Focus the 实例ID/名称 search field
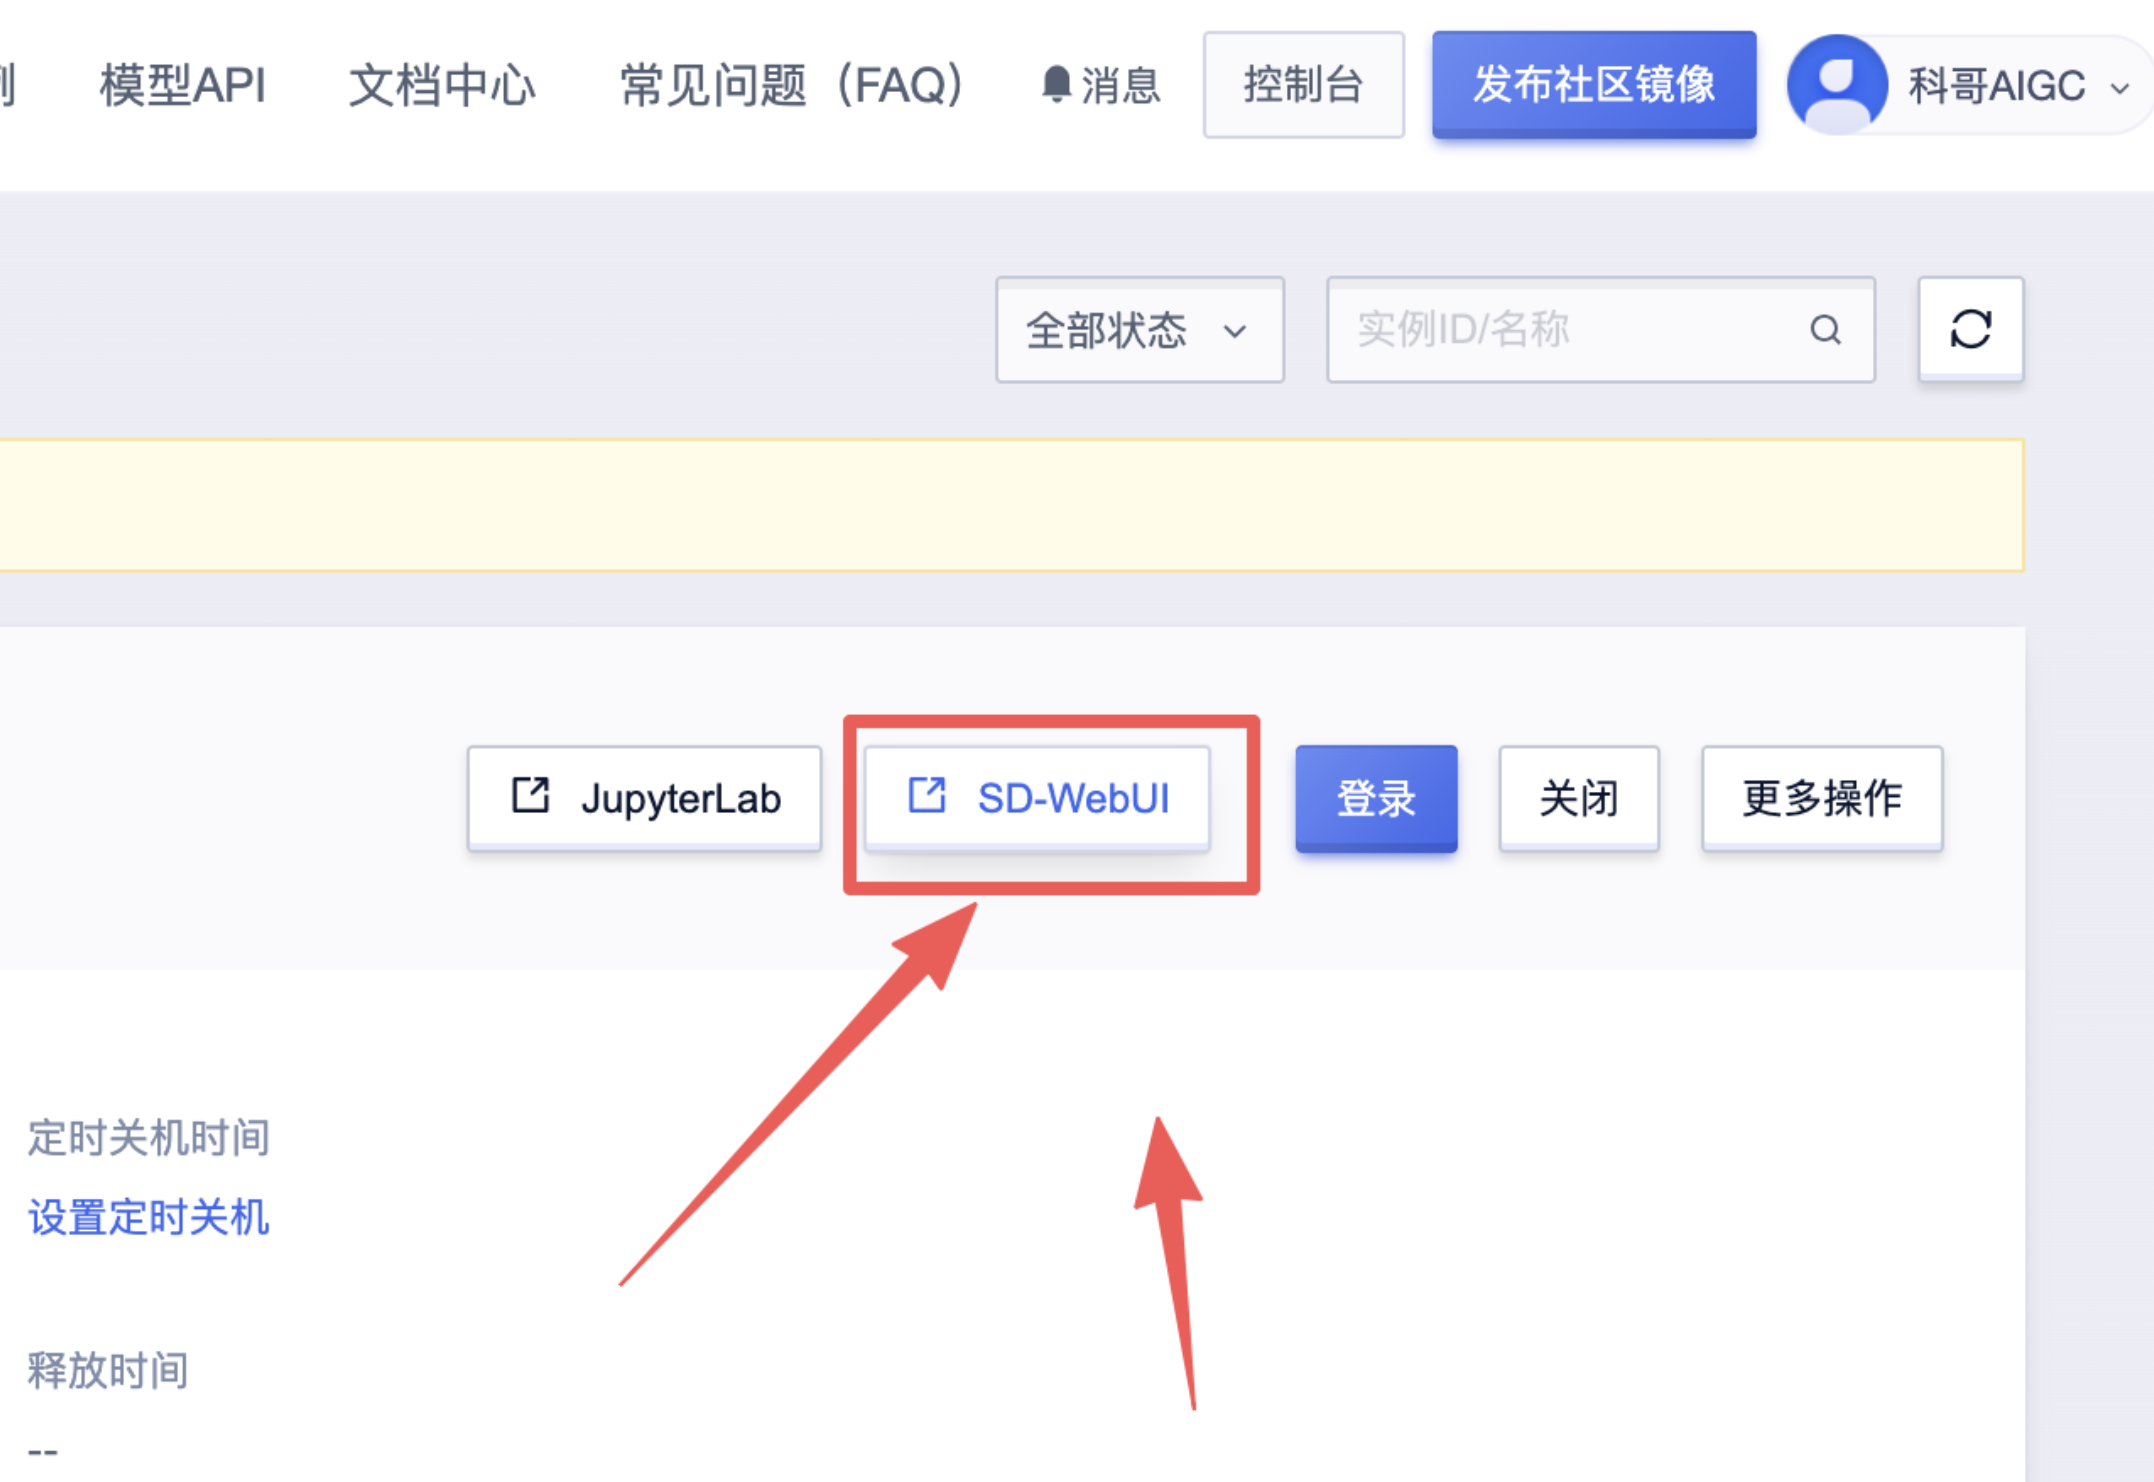 coord(1570,330)
